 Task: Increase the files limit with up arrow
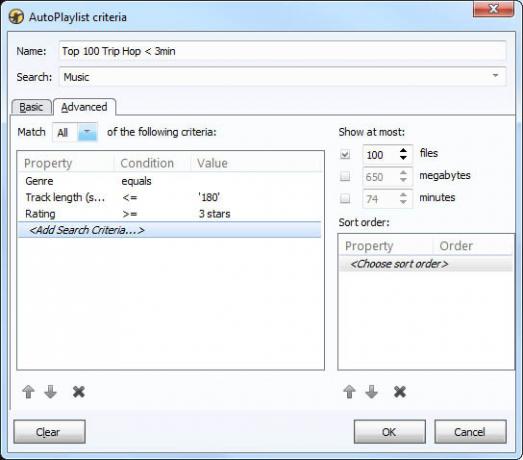(x=403, y=150)
